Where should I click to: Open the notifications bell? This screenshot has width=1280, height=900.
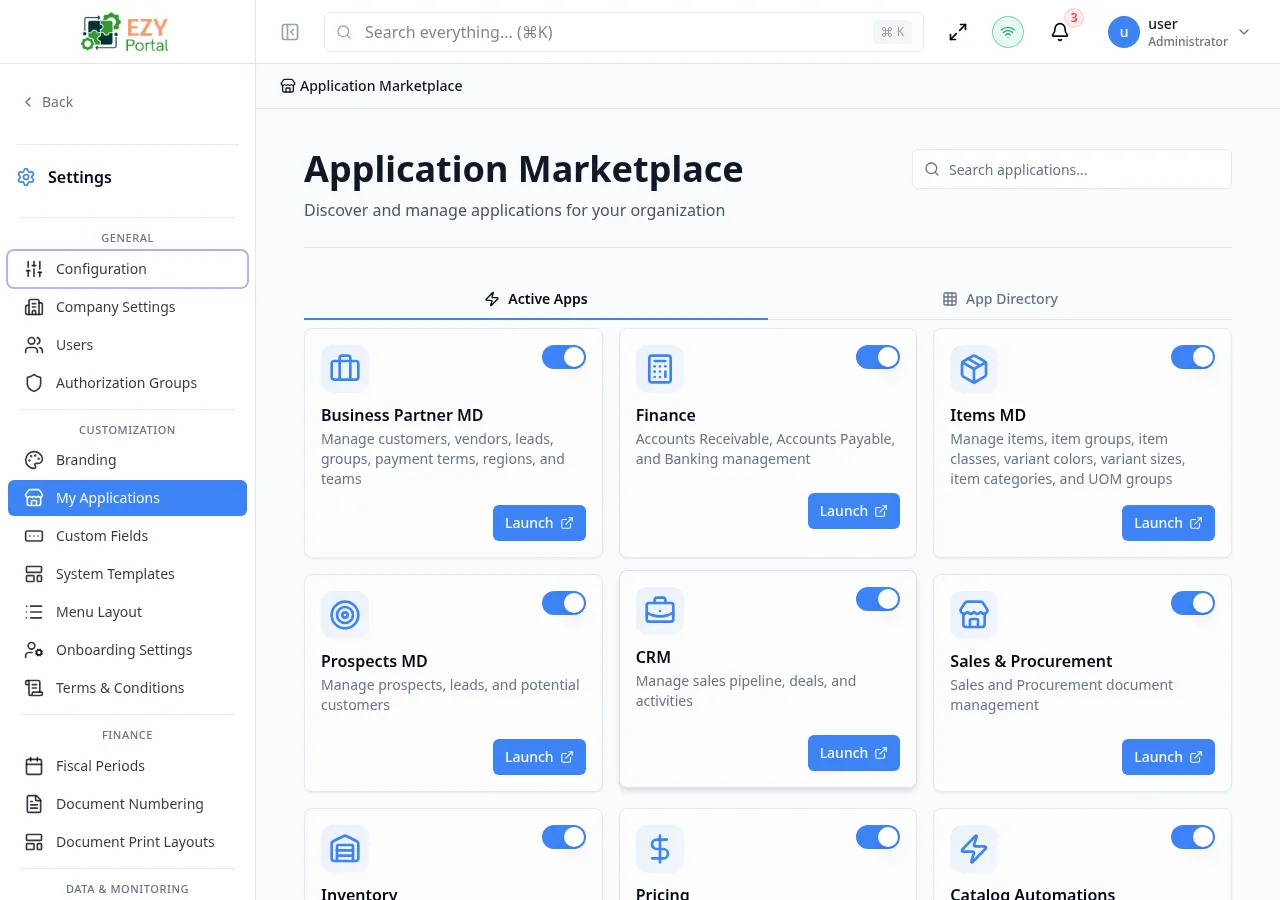(1060, 32)
